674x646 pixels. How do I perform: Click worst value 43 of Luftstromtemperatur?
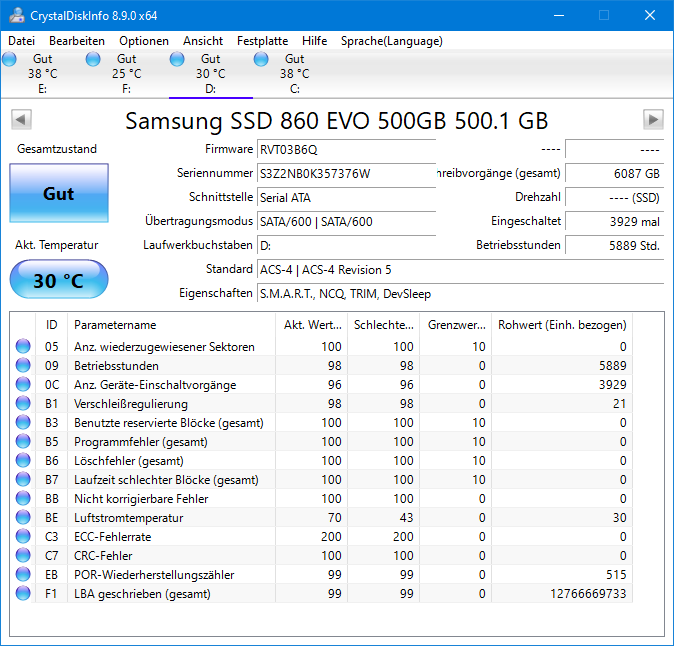406,517
